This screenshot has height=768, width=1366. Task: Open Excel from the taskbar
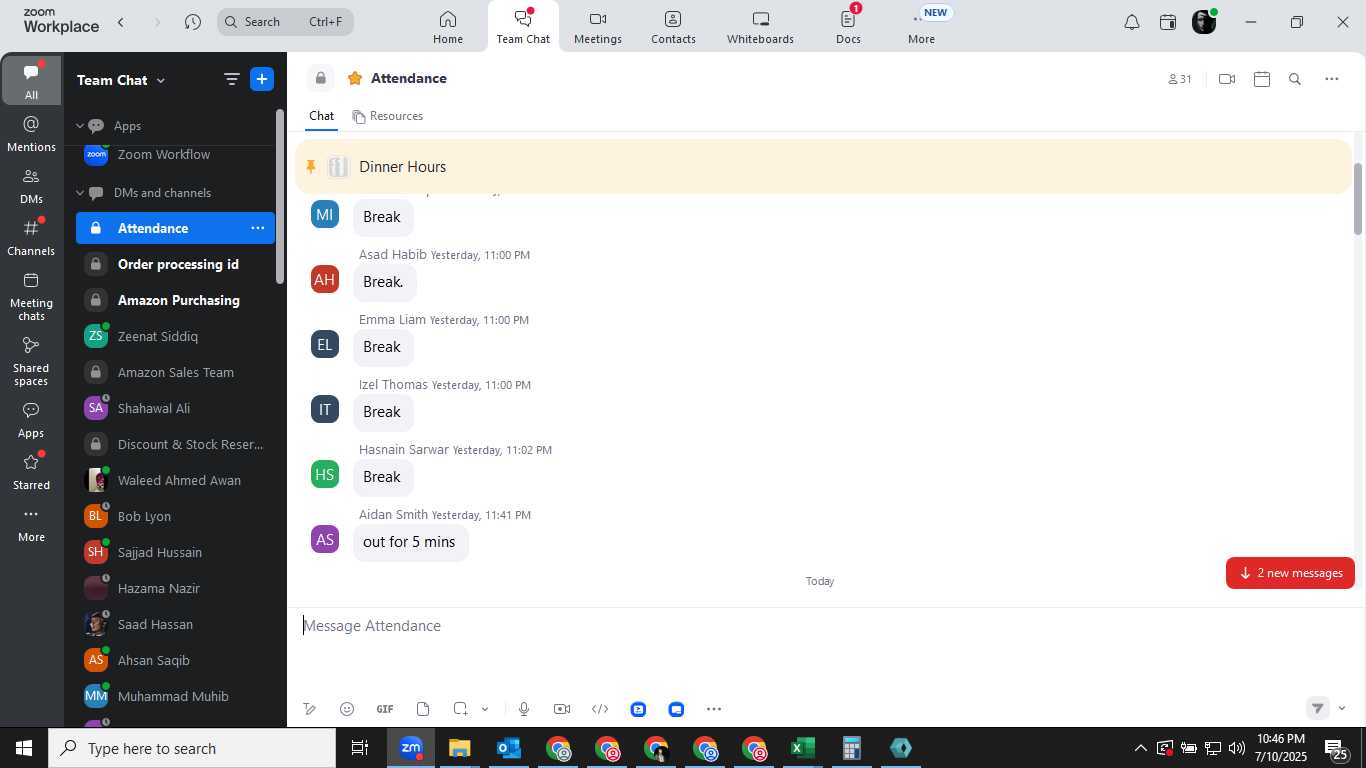[802, 748]
